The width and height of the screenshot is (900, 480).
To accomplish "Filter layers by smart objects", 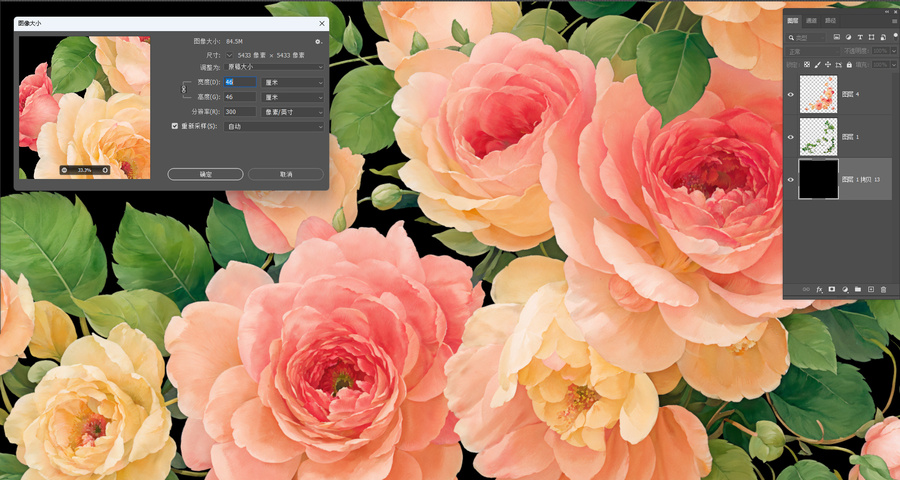I will 883,37.
